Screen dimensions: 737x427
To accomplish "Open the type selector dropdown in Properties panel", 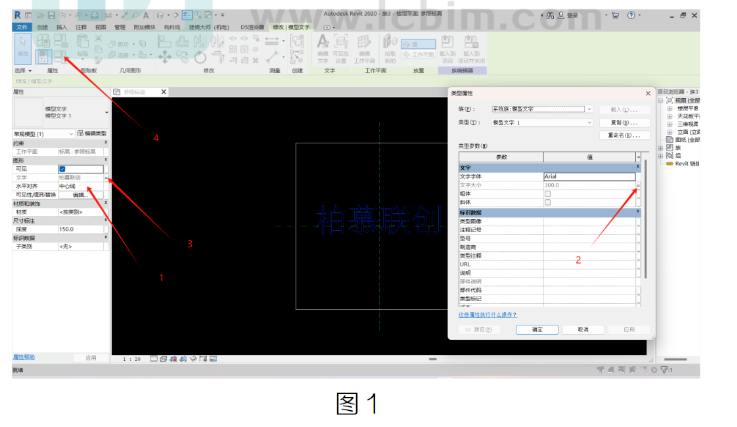I will (x=107, y=113).
